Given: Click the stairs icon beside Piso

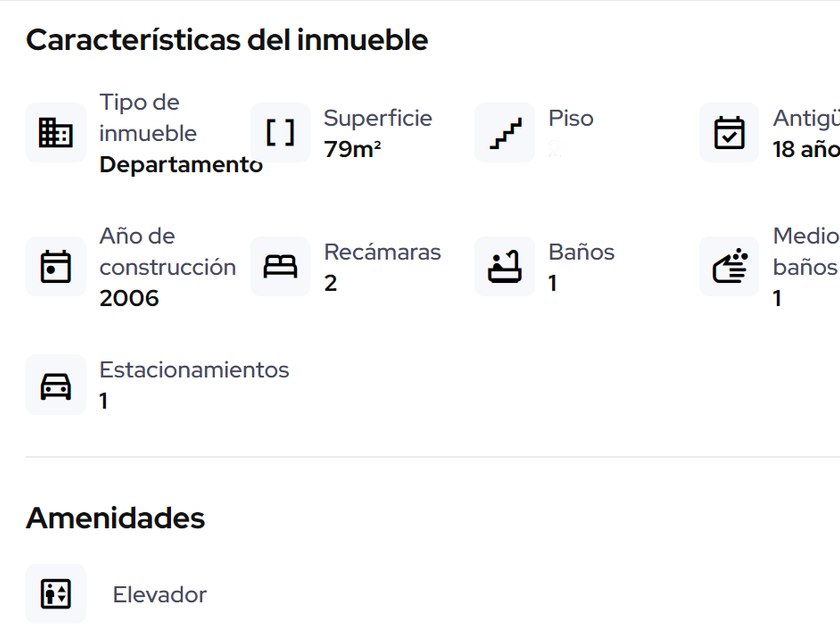Looking at the screenshot, I should (x=505, y=133).
